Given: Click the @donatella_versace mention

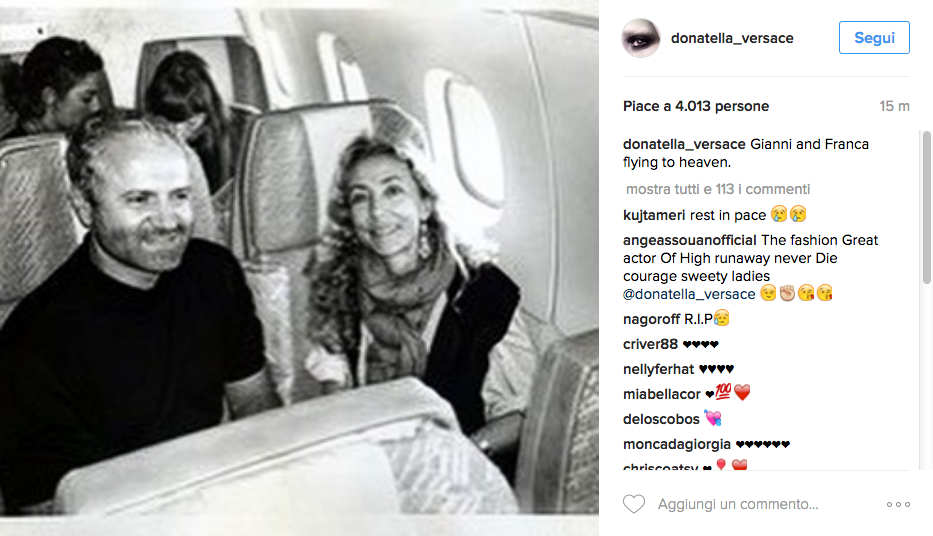Looking at the screenshot, I should click(689, 294).
